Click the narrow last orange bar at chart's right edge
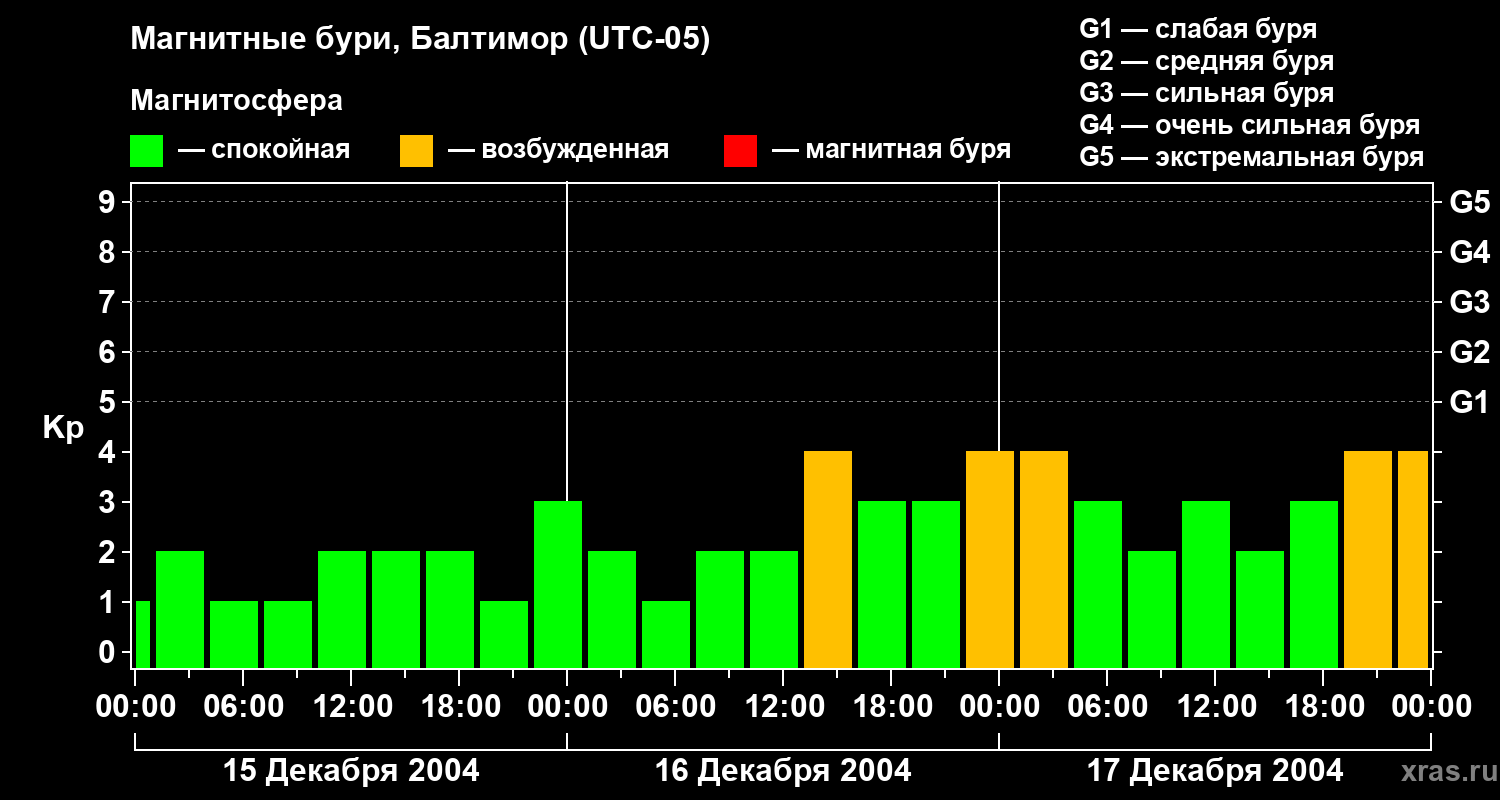1500x800 pixels. [1412, 559]
